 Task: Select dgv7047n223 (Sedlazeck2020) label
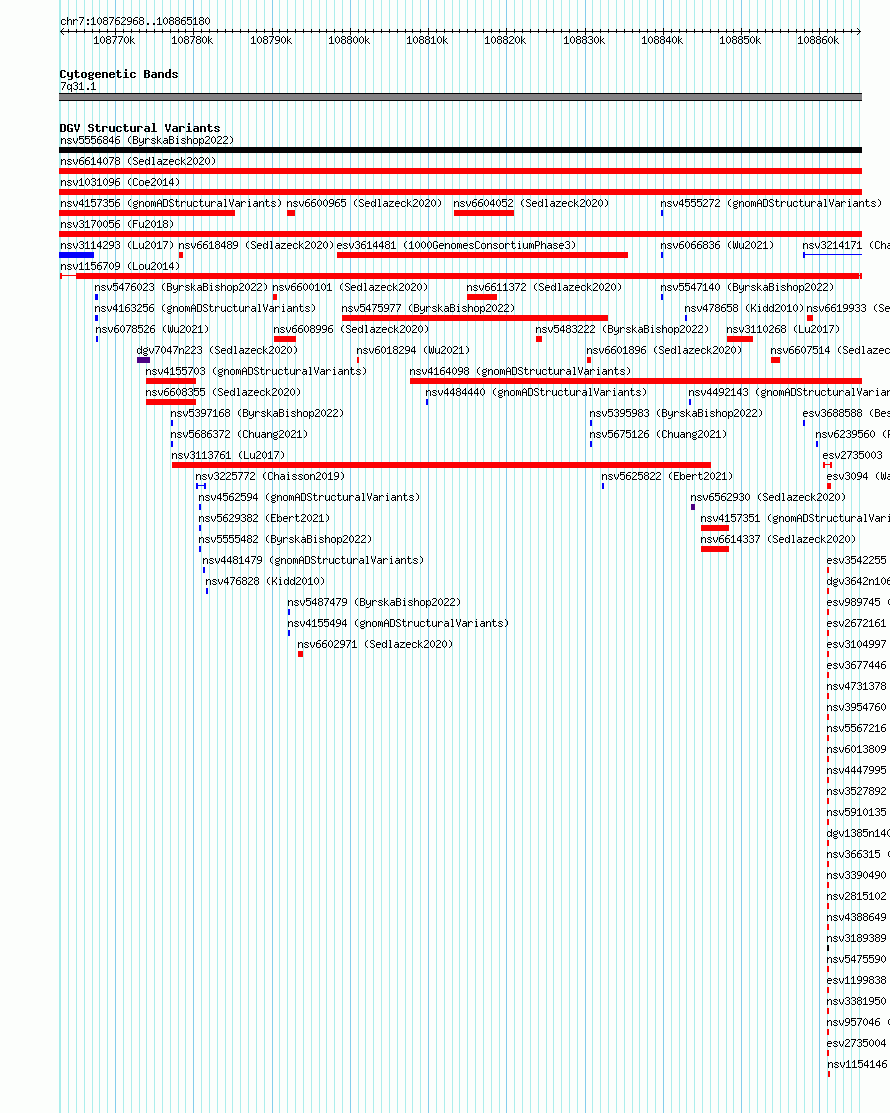(217, 350)
